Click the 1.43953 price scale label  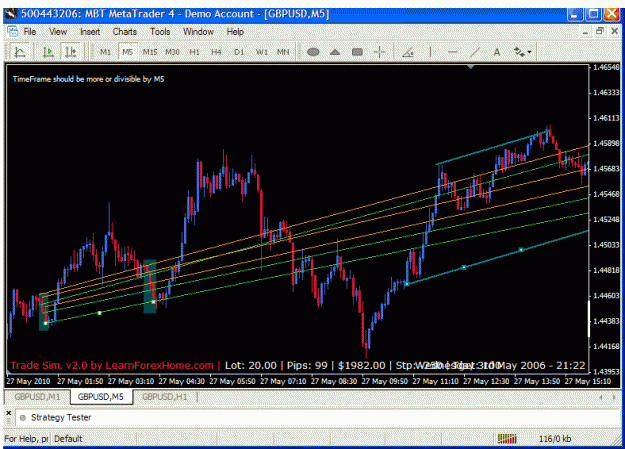pos(607,372)
